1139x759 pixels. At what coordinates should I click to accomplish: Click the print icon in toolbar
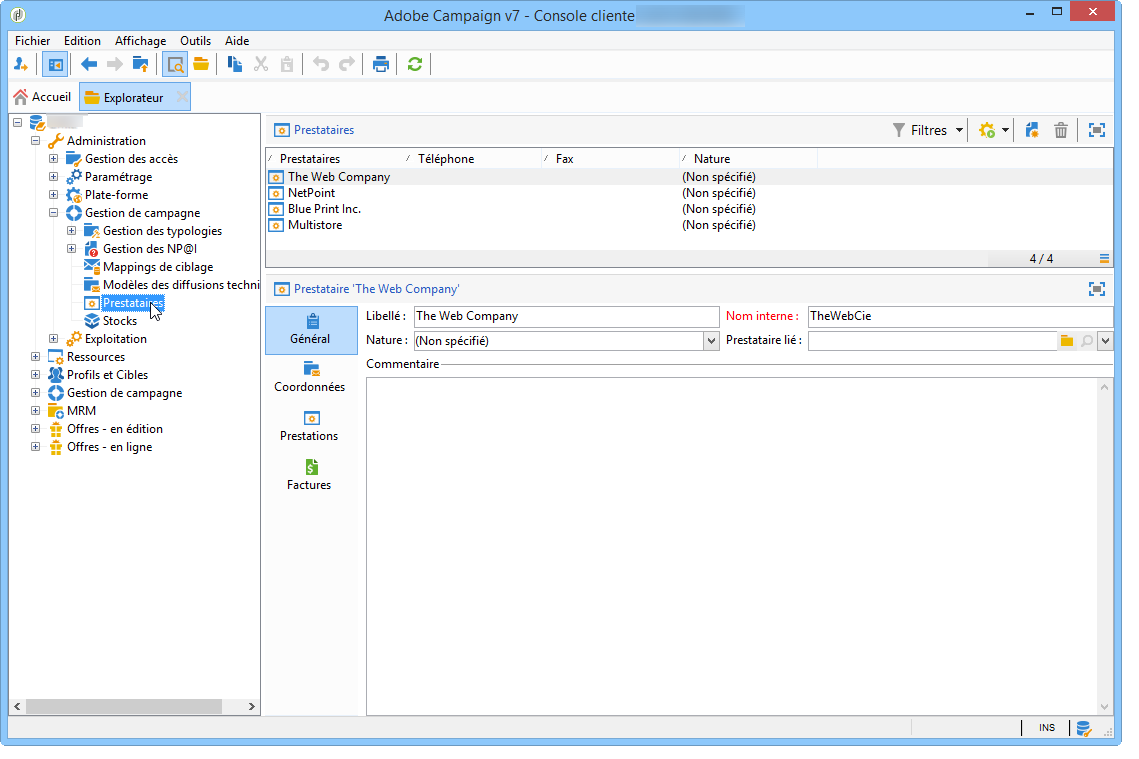click(381, 65)
